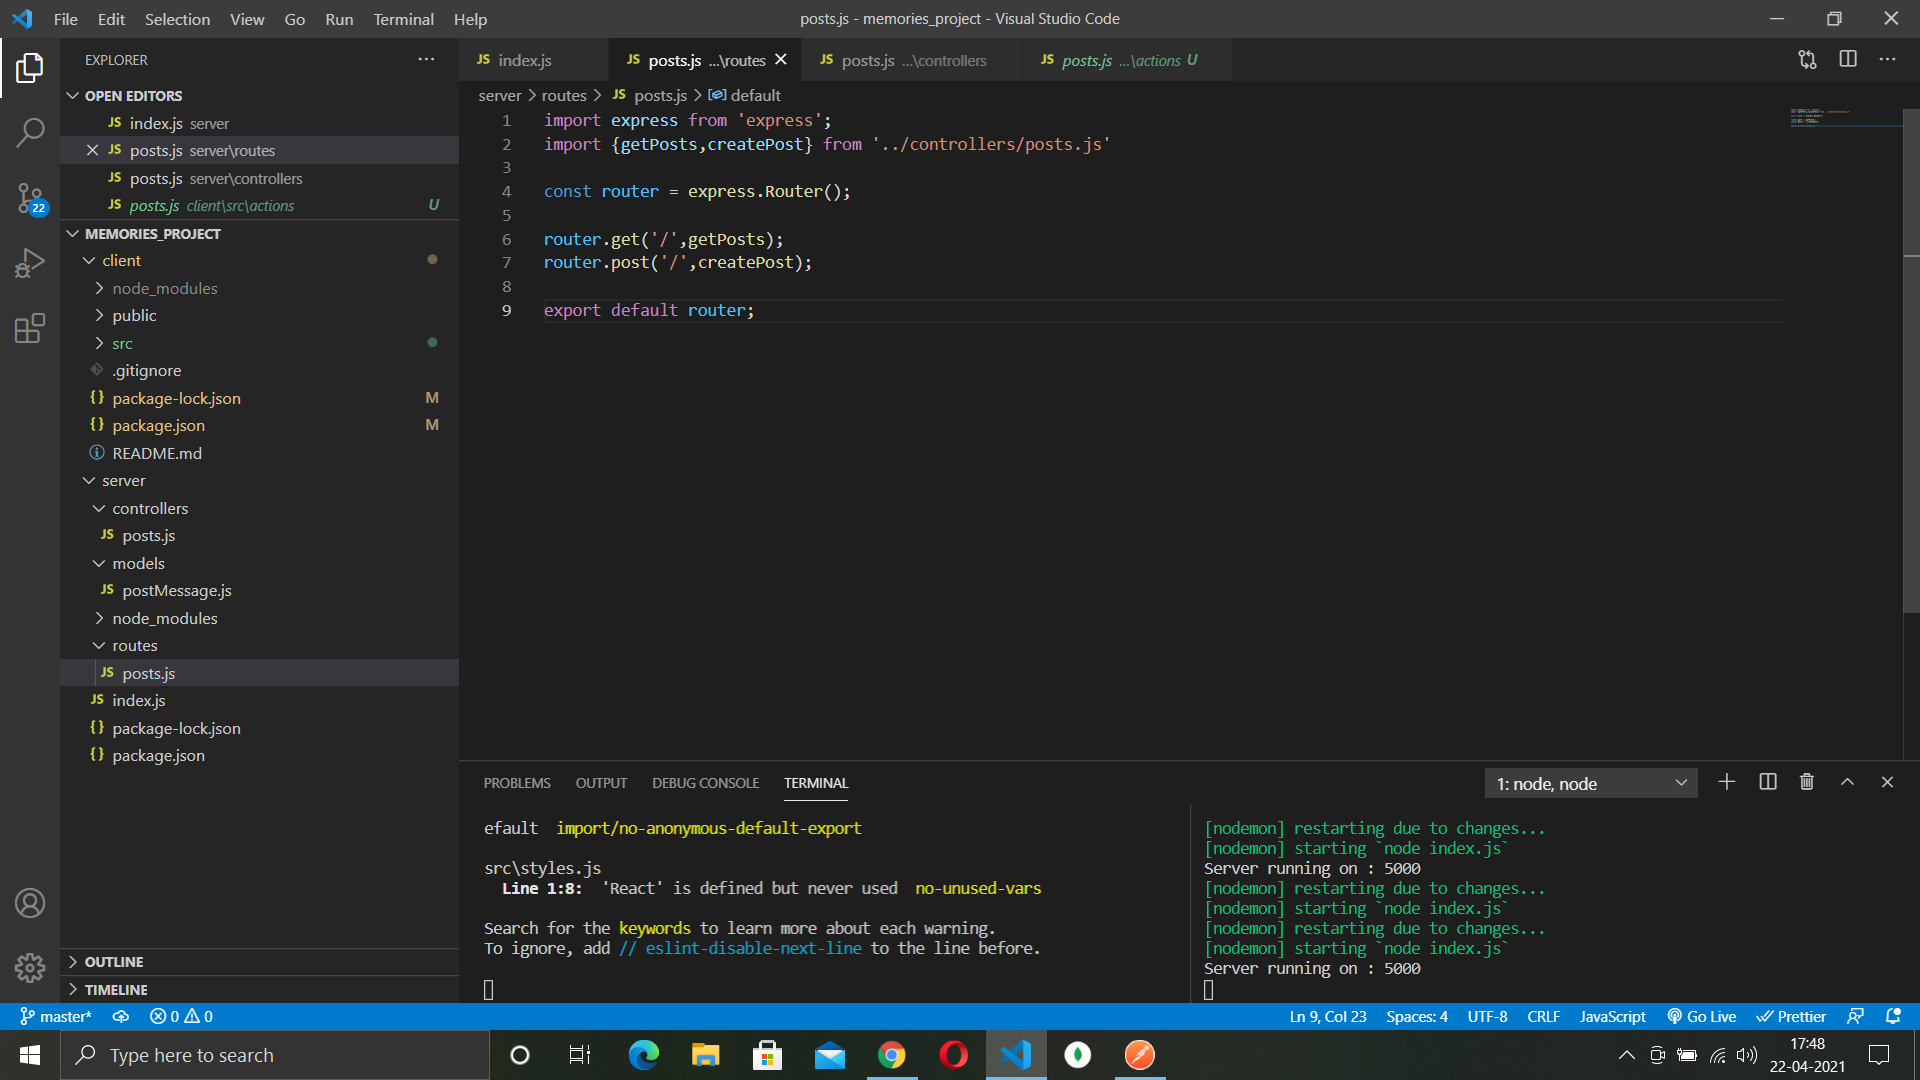The width and height of the screenshot is (1920, 1080).
Task: Click Go Live server button
Action: (x=1701, y=1017)
